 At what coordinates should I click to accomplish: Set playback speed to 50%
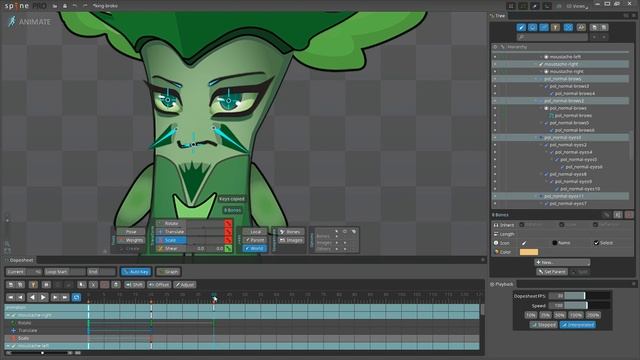pos(560,315)
